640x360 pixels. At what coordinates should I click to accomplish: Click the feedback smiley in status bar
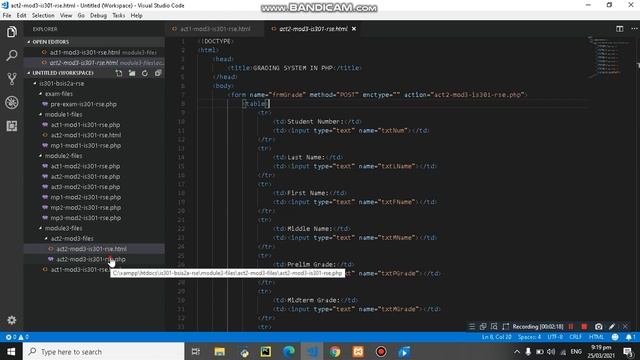[615, 337]
